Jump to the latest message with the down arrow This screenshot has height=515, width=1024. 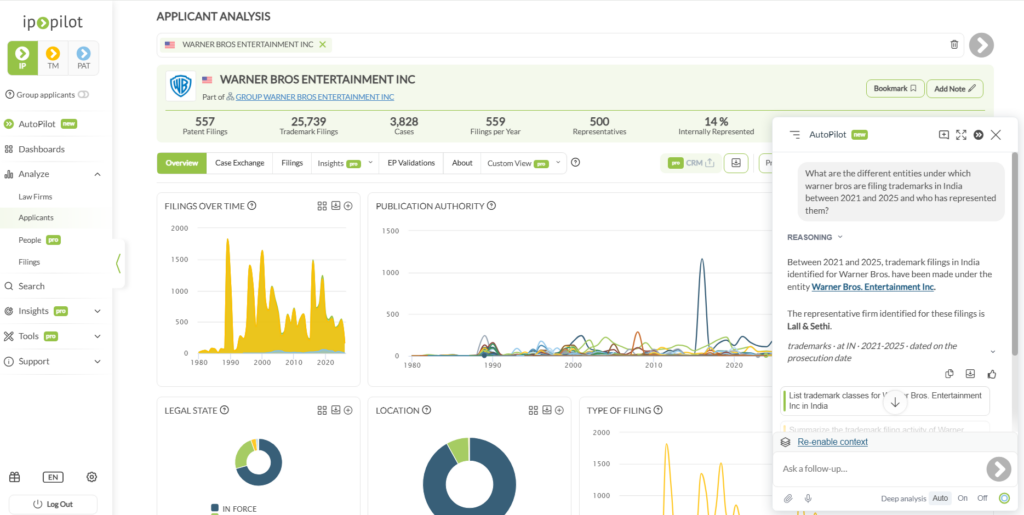895,403
